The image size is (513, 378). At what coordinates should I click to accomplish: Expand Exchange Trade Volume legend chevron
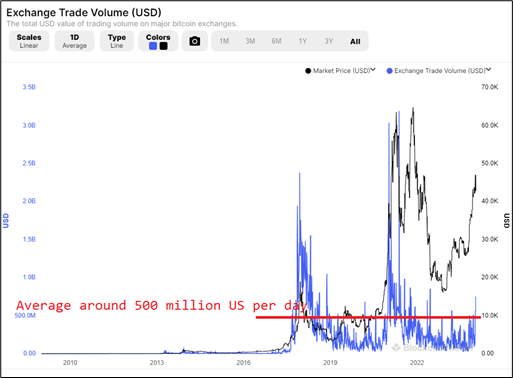point(488,70)
